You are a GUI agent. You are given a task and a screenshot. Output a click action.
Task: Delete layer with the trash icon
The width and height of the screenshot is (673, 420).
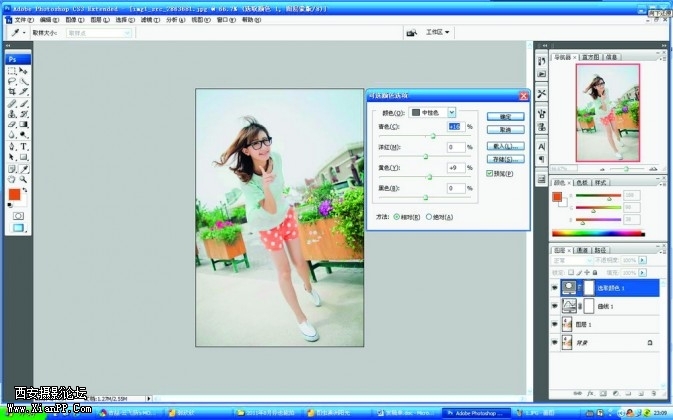coord(653,393)
